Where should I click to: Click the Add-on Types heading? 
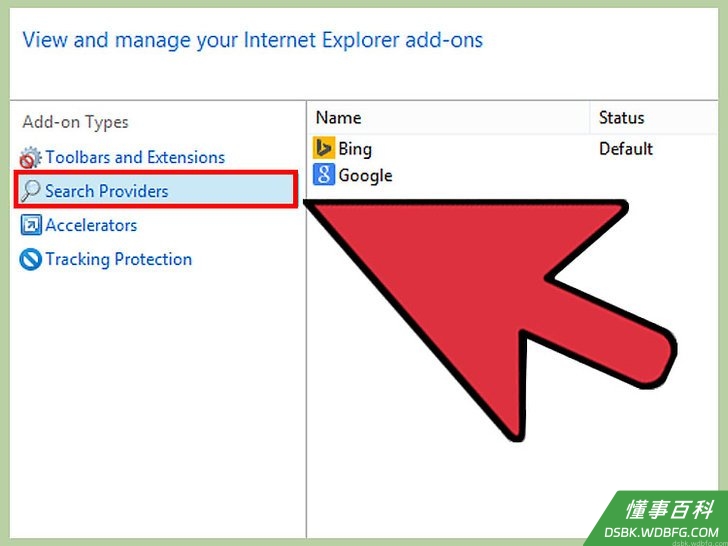(75, 123)
